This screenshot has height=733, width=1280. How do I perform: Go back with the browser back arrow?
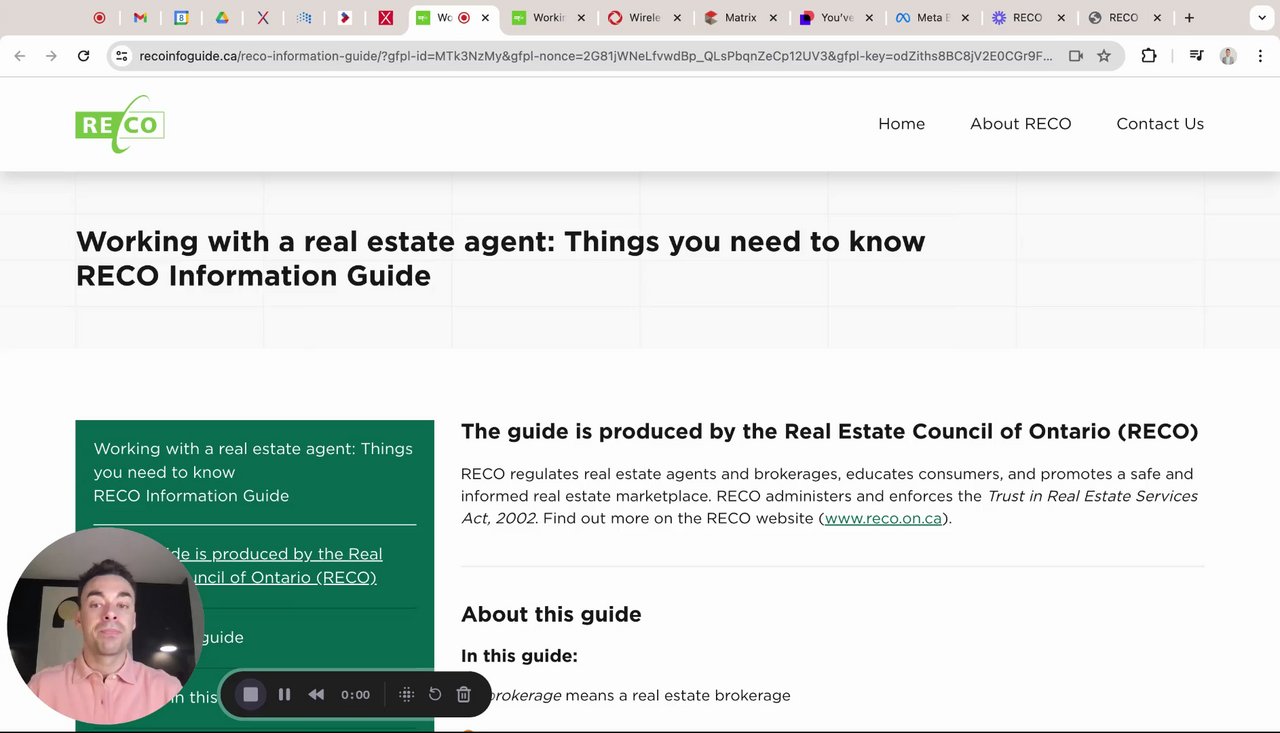point(20,56)
